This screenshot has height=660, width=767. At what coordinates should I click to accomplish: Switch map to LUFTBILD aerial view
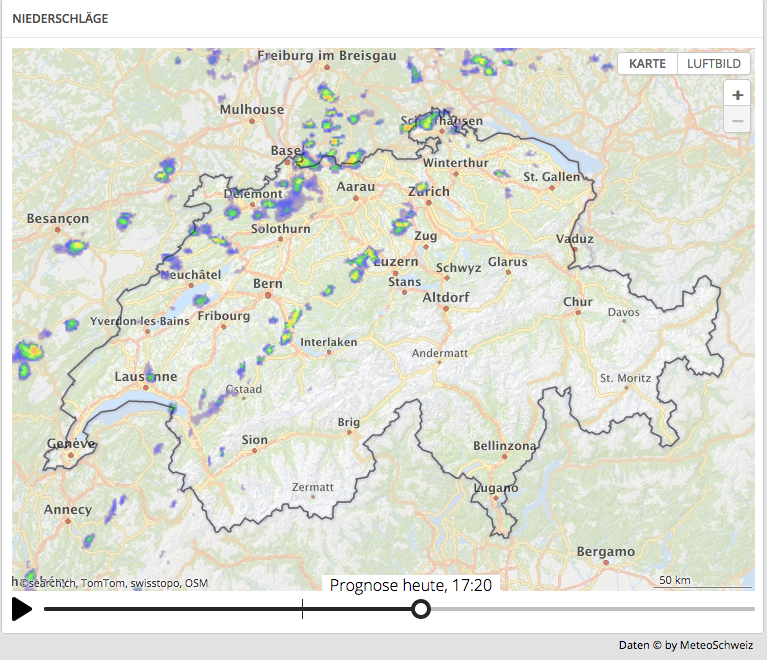point(714,63)
